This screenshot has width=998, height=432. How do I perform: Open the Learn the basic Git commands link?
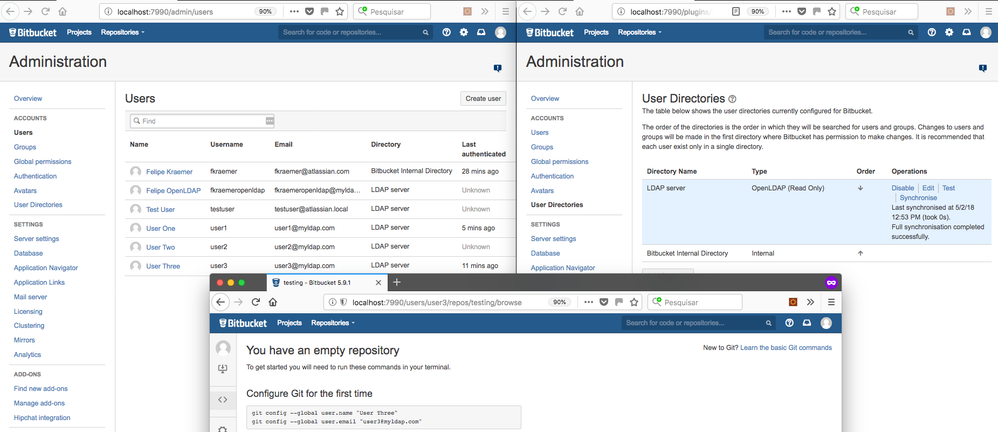coord(786,347)
